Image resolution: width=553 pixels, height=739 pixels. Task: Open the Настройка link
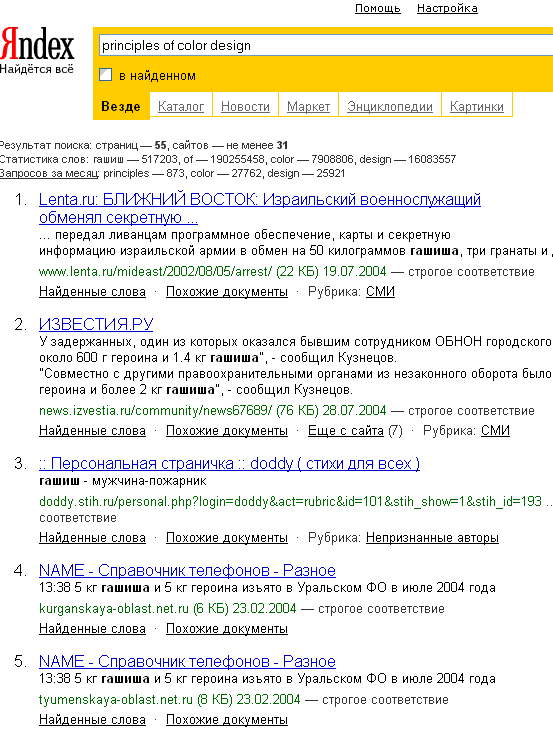pos(447,8)
